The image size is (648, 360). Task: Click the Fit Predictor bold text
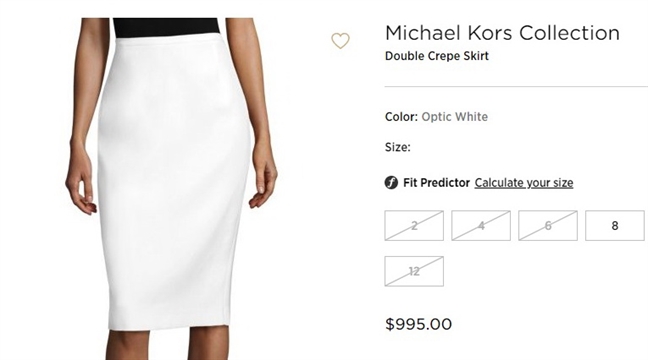click(x=436, y=183)
